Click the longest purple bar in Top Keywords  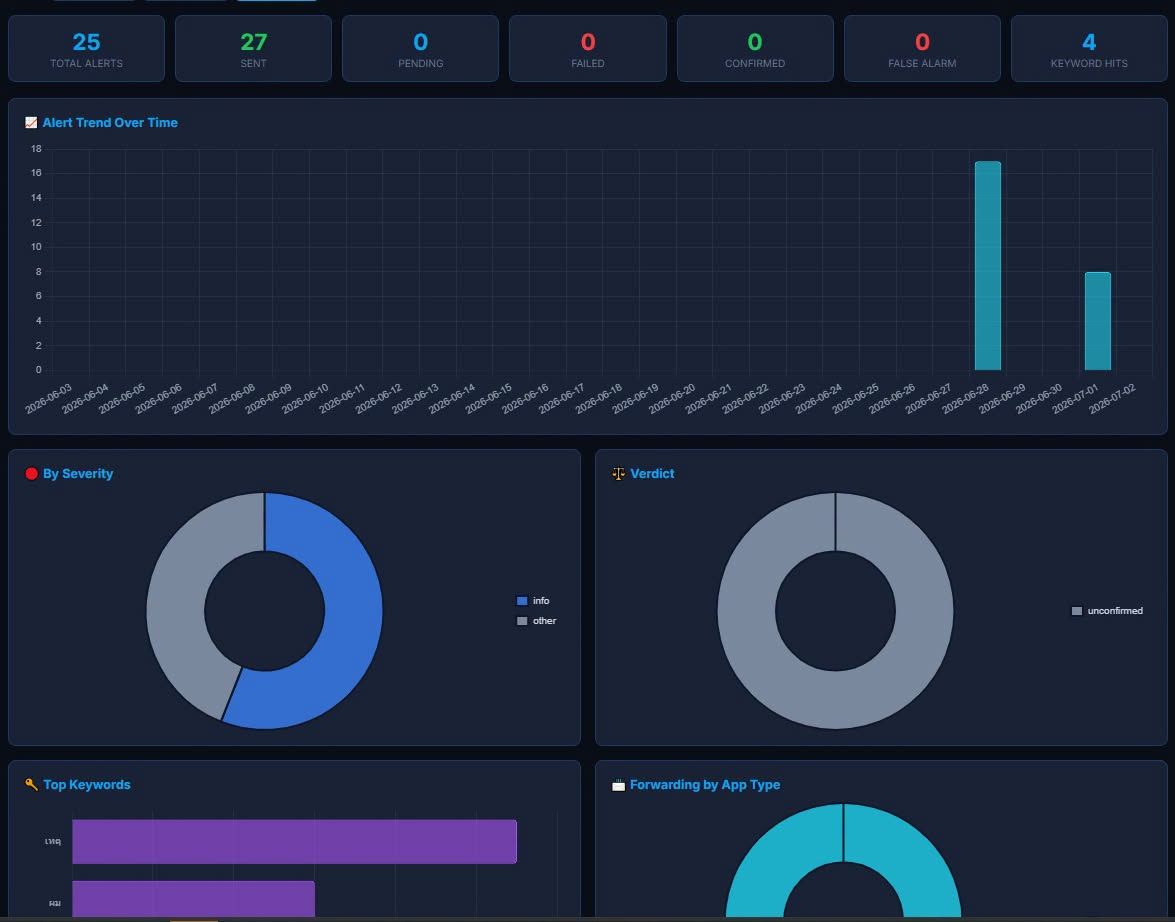[x=294, y=841]
